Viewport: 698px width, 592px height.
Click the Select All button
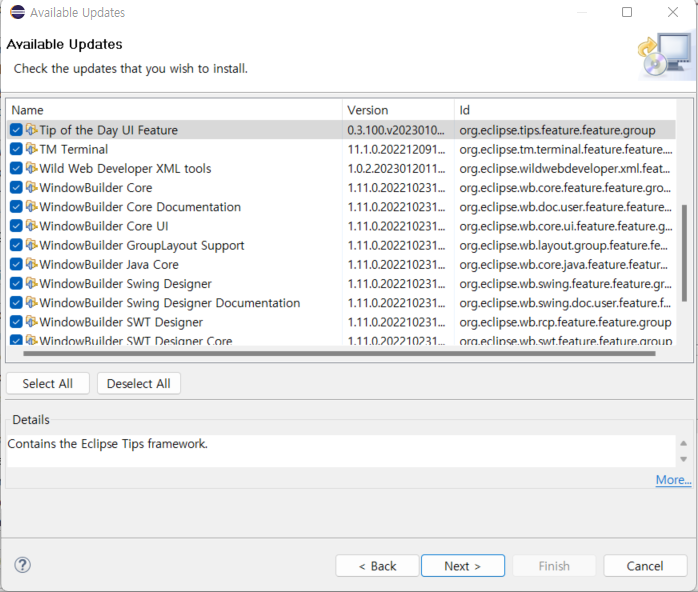48,384
